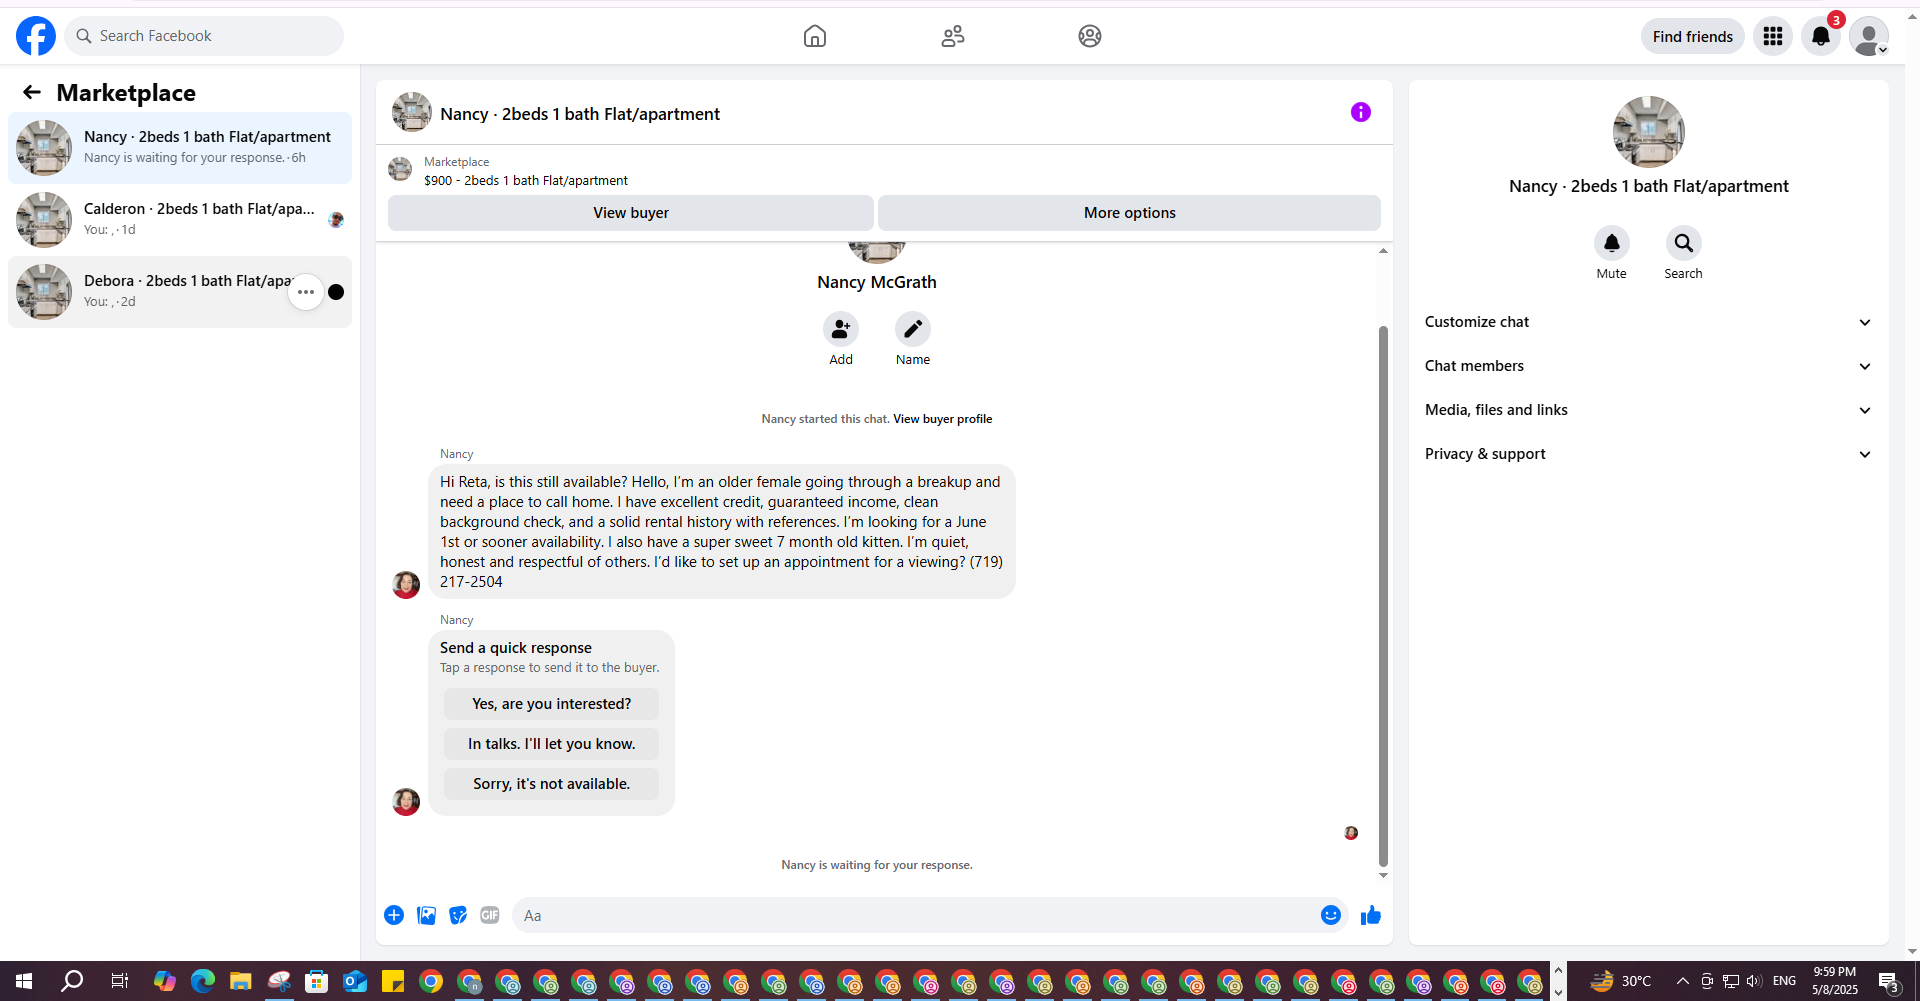Click the Facebook logo
This screenshot has height=1001, width=1920.
click(36, 36)
